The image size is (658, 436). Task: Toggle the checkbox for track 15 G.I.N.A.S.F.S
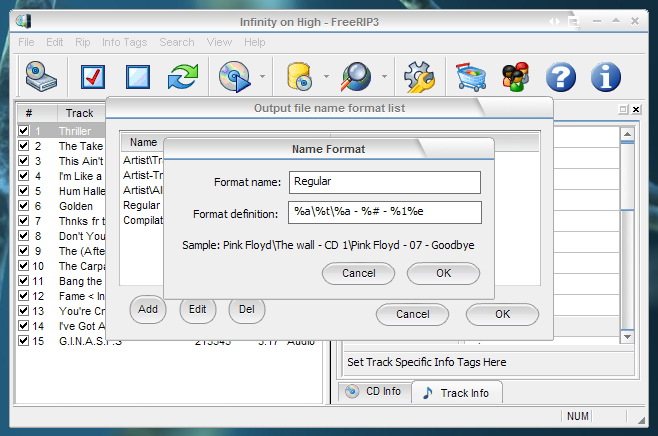24,341
